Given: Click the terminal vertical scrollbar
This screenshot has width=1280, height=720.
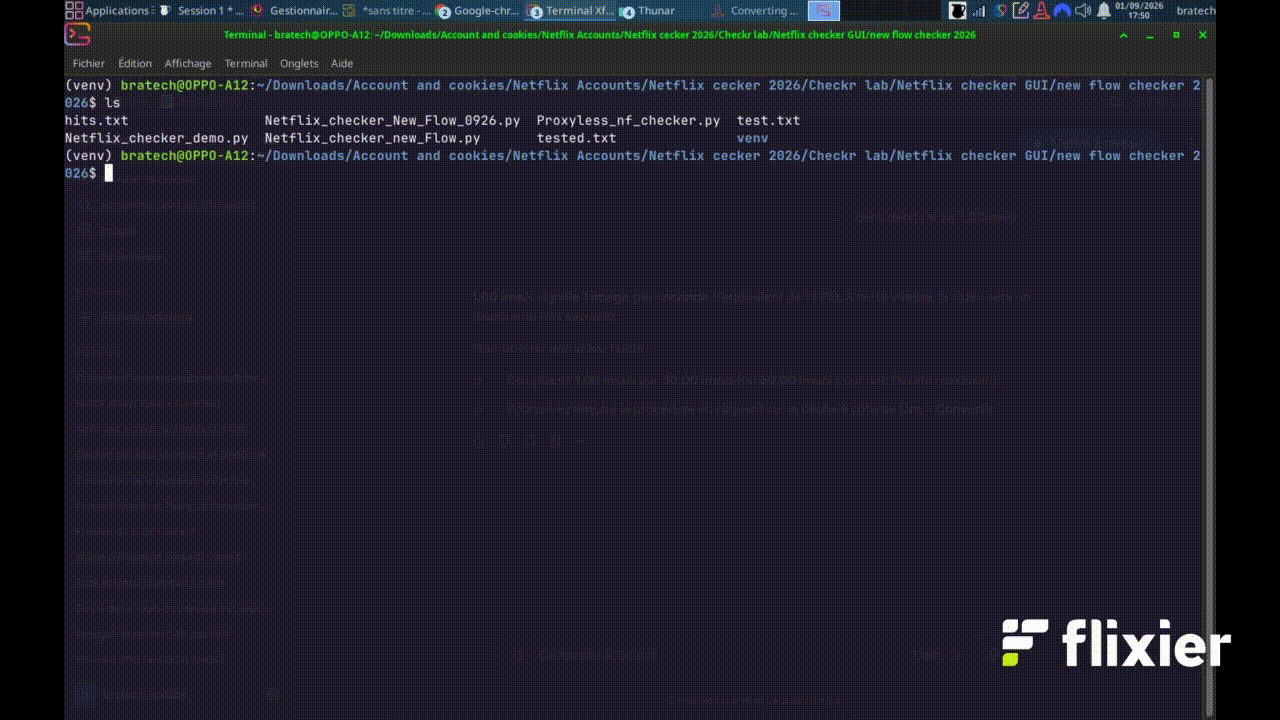Looking at the screenshot, I should [x=1210, y=397].
